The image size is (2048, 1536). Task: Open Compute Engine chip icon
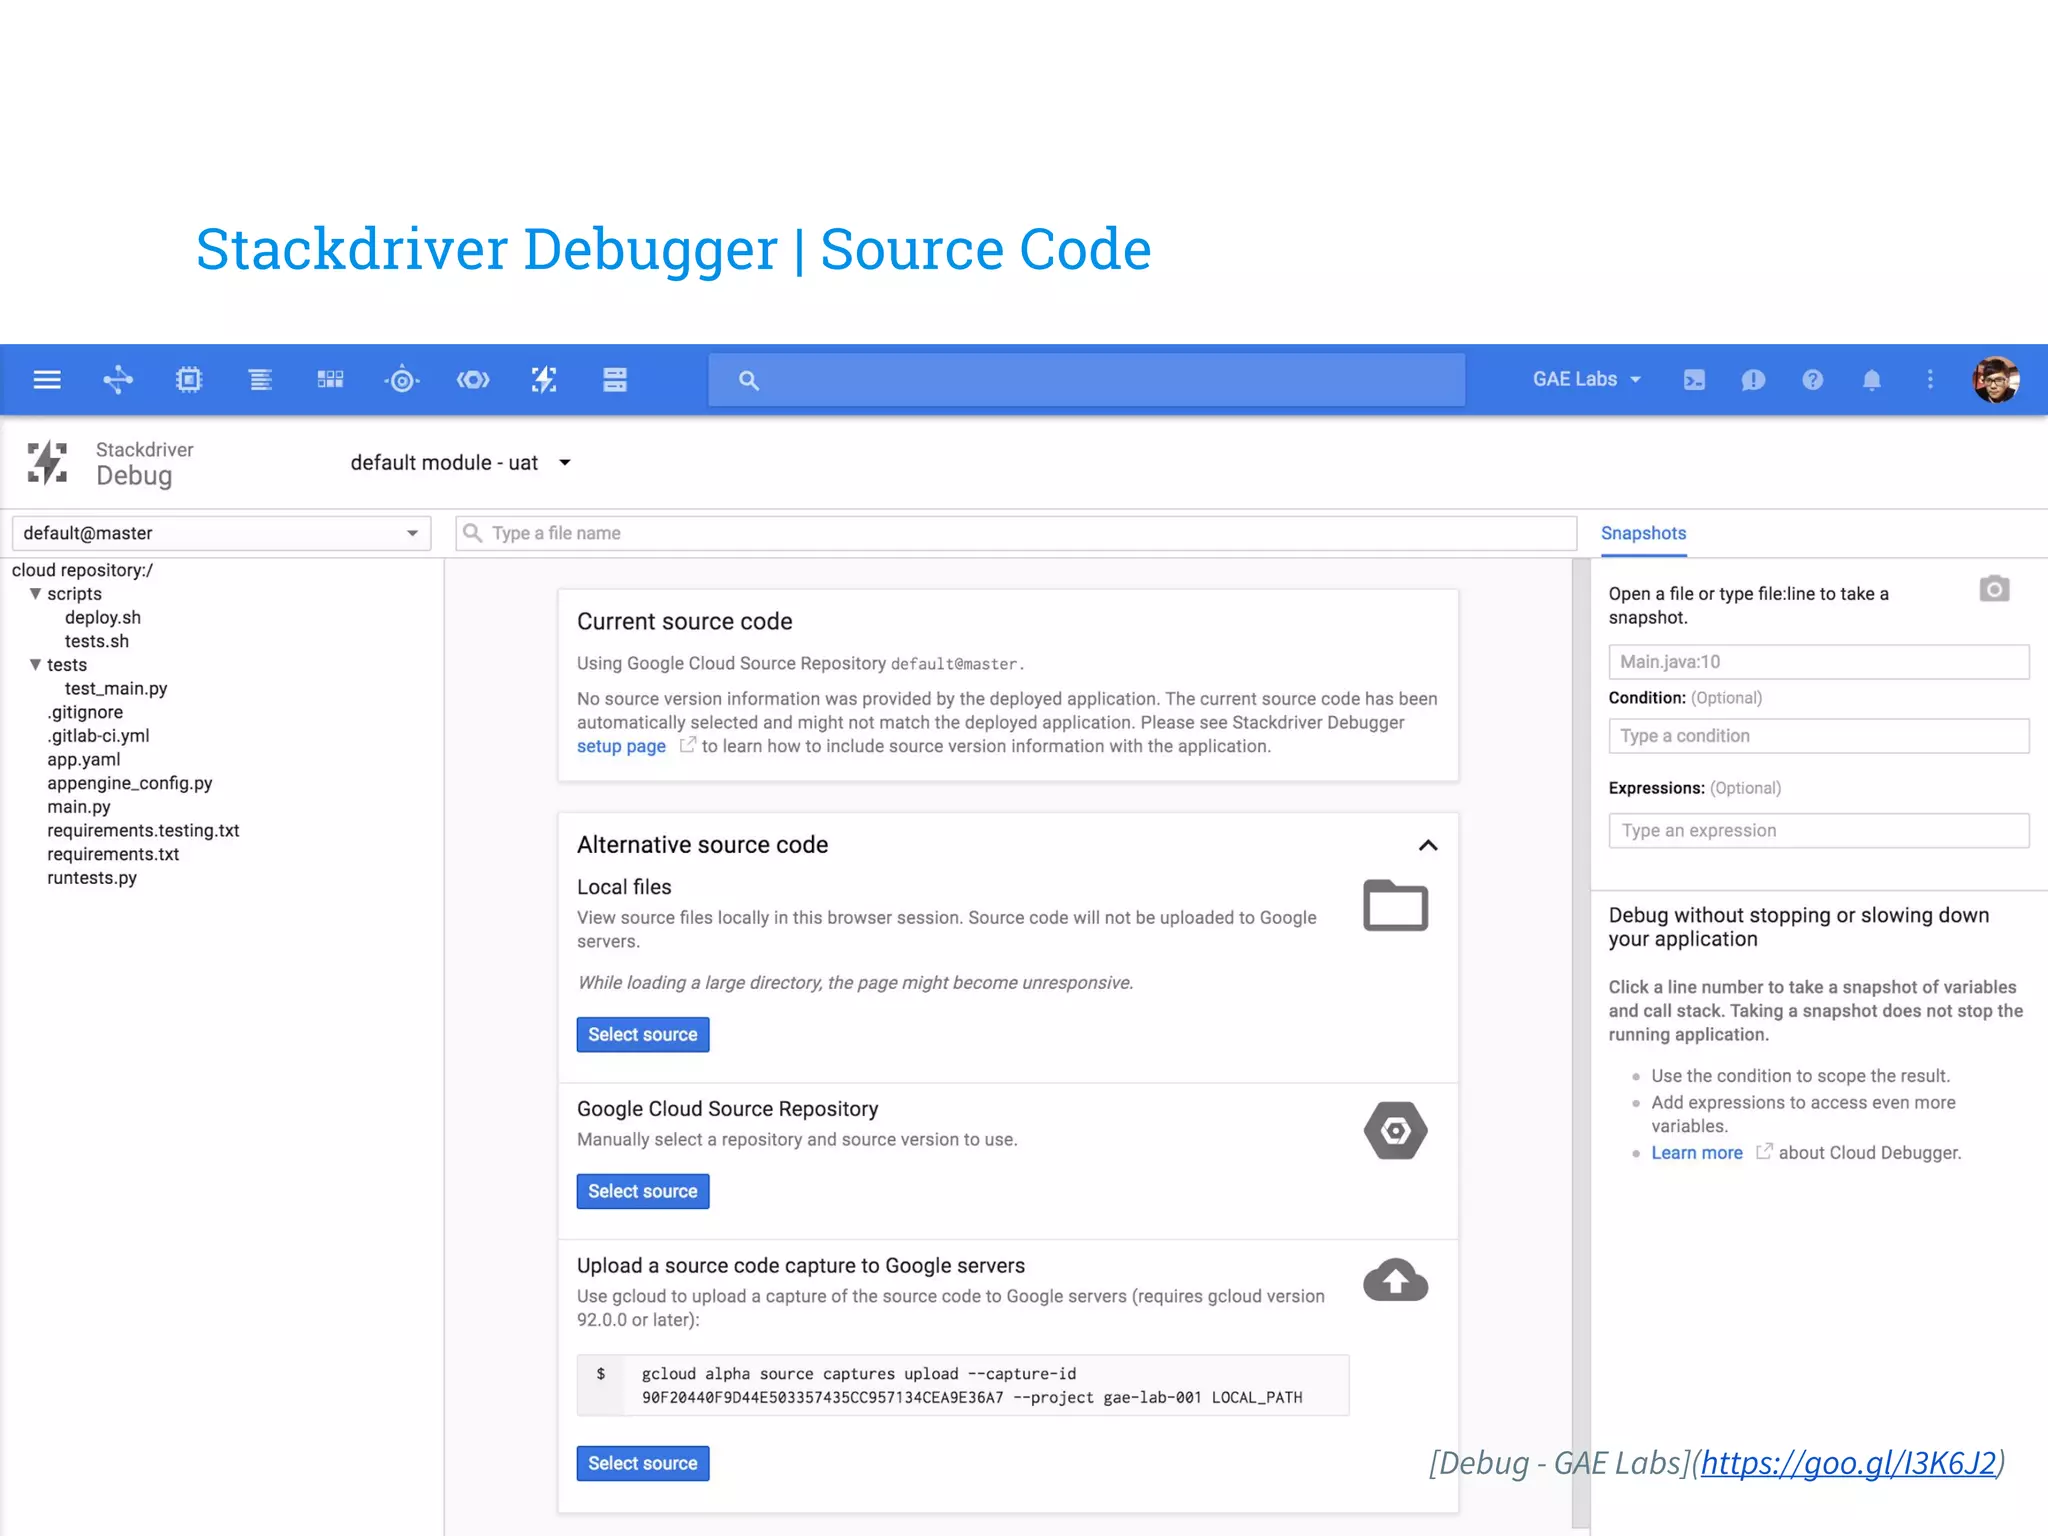coord(189,380)
